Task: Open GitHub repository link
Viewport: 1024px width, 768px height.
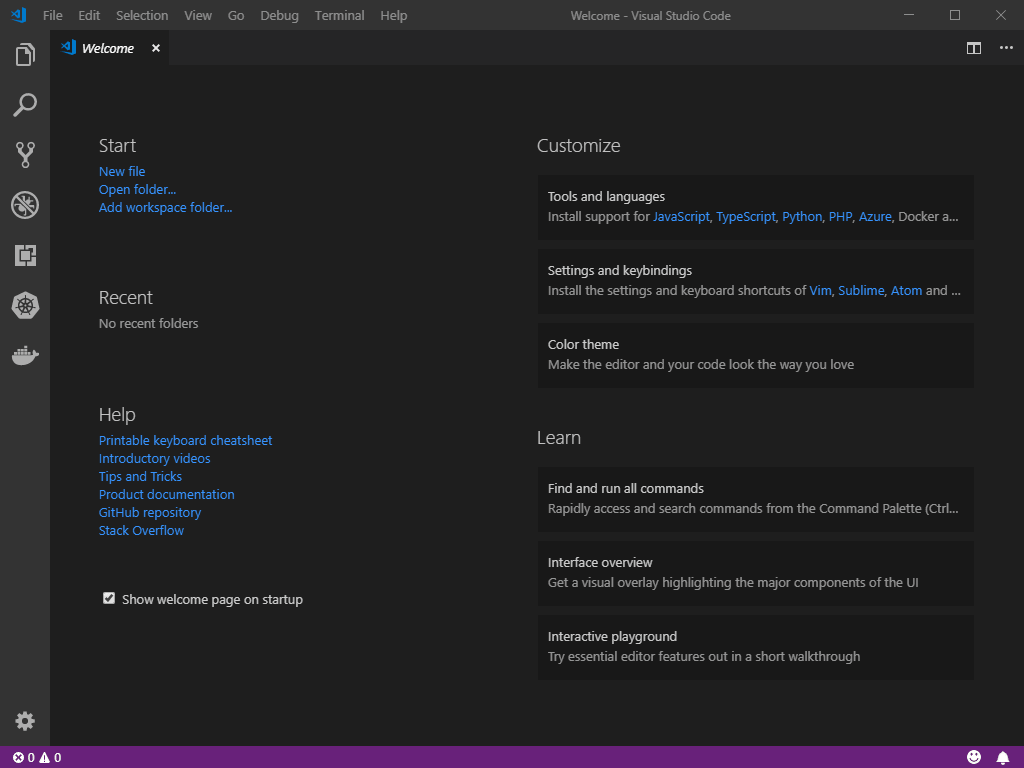Action: click(150, 513)
